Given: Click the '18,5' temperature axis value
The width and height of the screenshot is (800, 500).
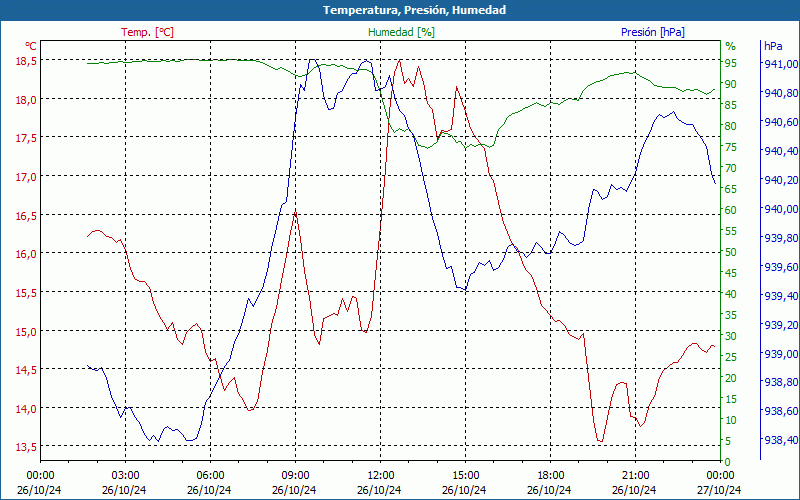Looking at the screenshot, I should (x=26, y=61).
